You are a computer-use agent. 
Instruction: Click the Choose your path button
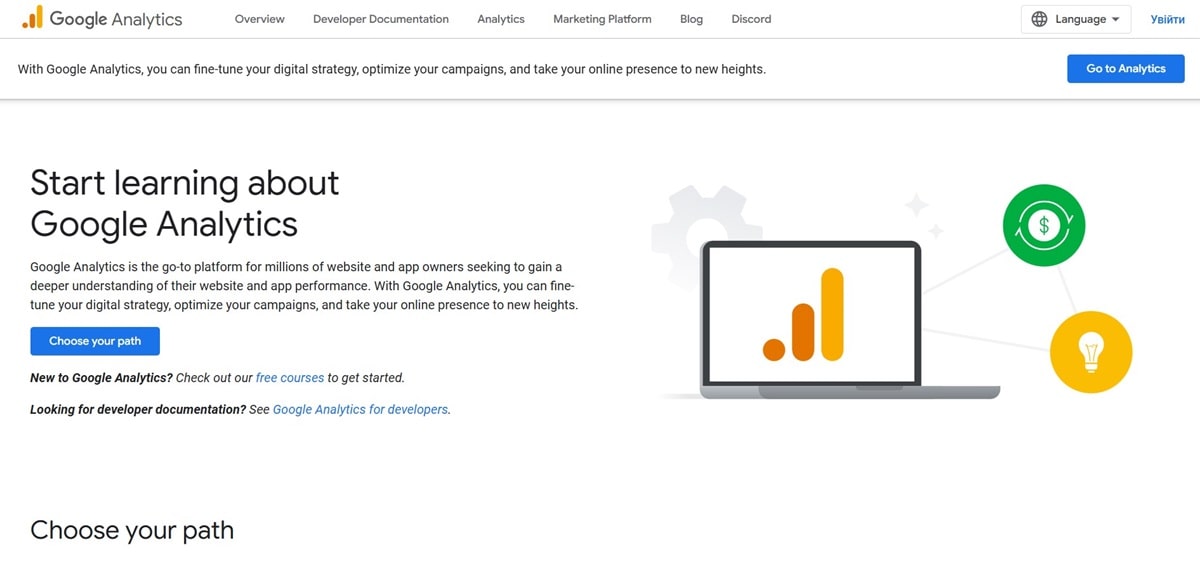click(95, 341)
